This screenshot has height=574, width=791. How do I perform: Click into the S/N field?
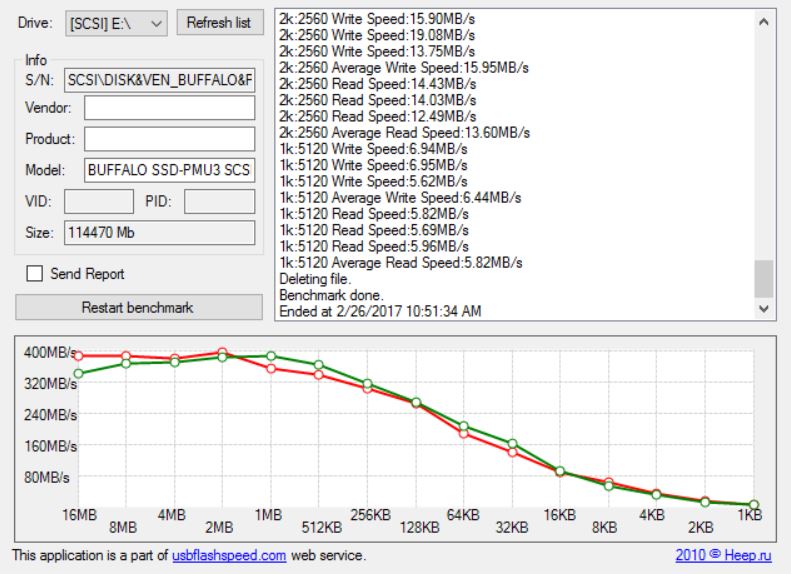(160, 80)
